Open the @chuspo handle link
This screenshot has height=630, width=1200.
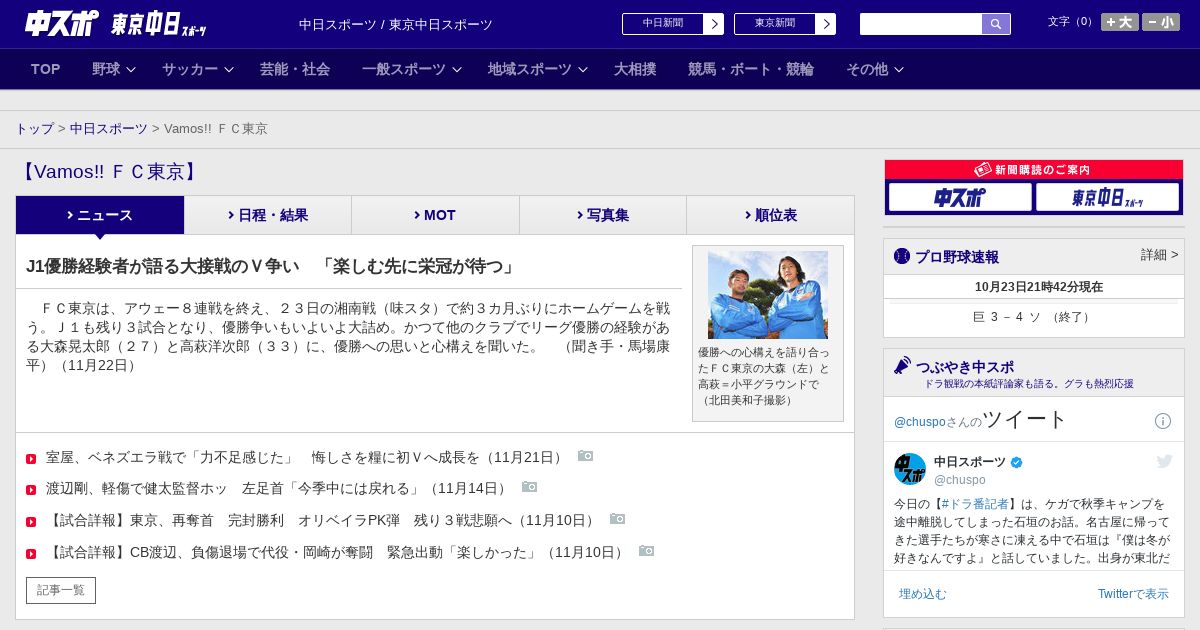click(x=960, y=480)
